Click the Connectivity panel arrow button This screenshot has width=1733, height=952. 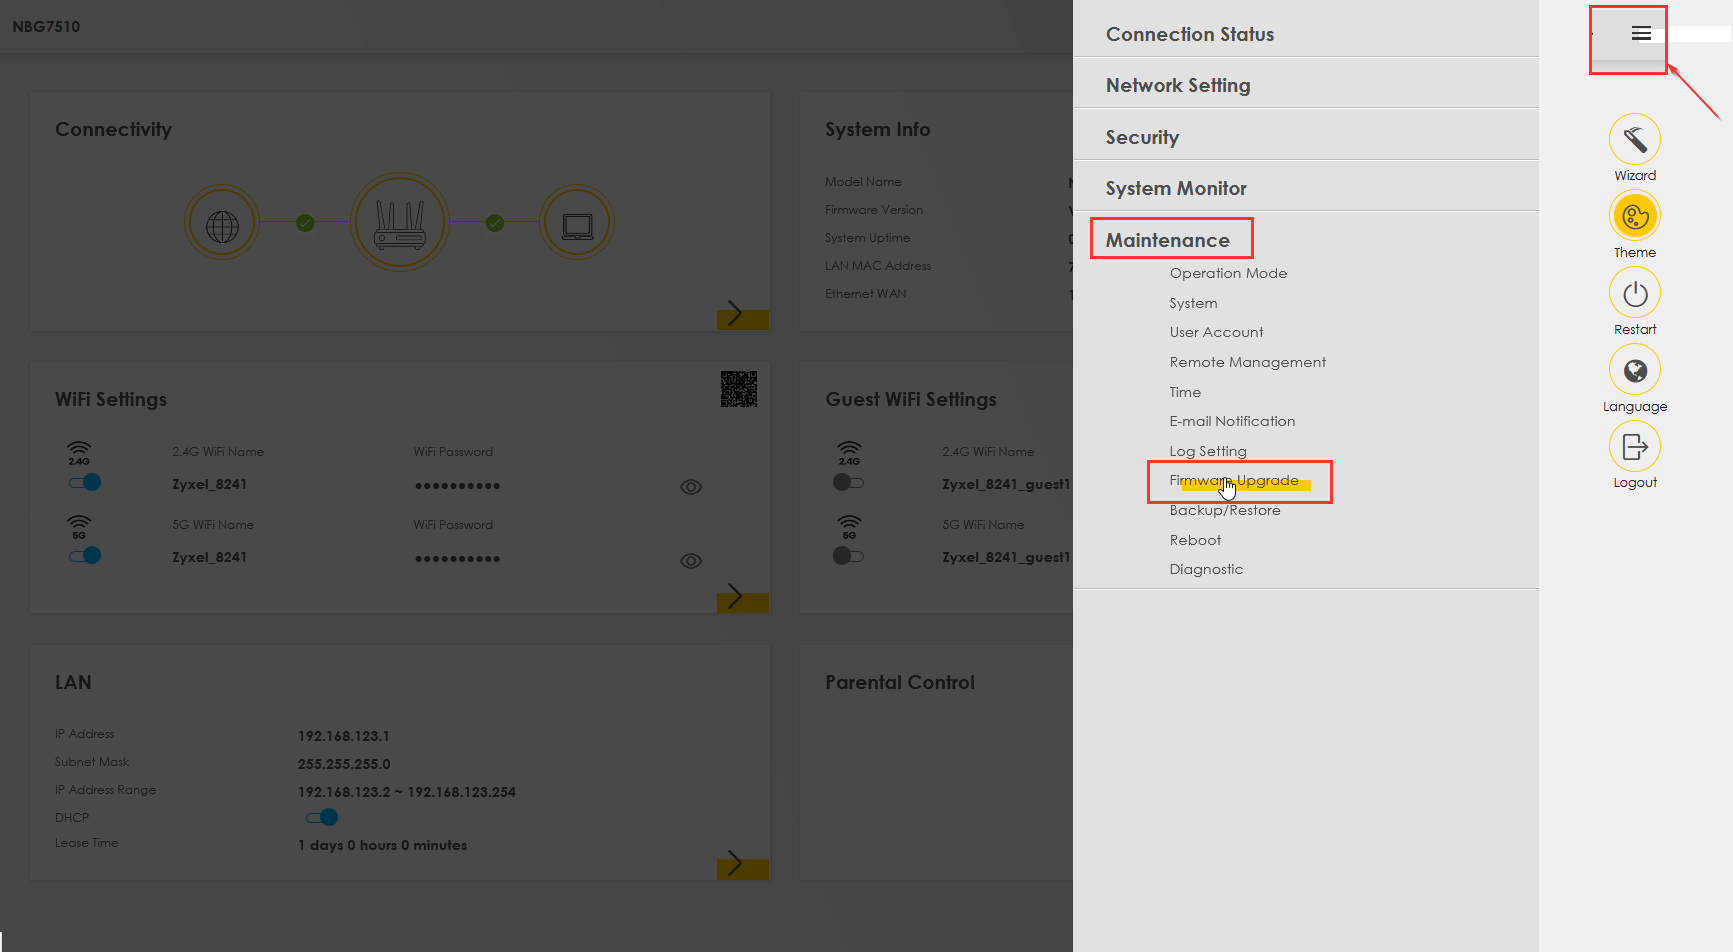click(742, 314)
